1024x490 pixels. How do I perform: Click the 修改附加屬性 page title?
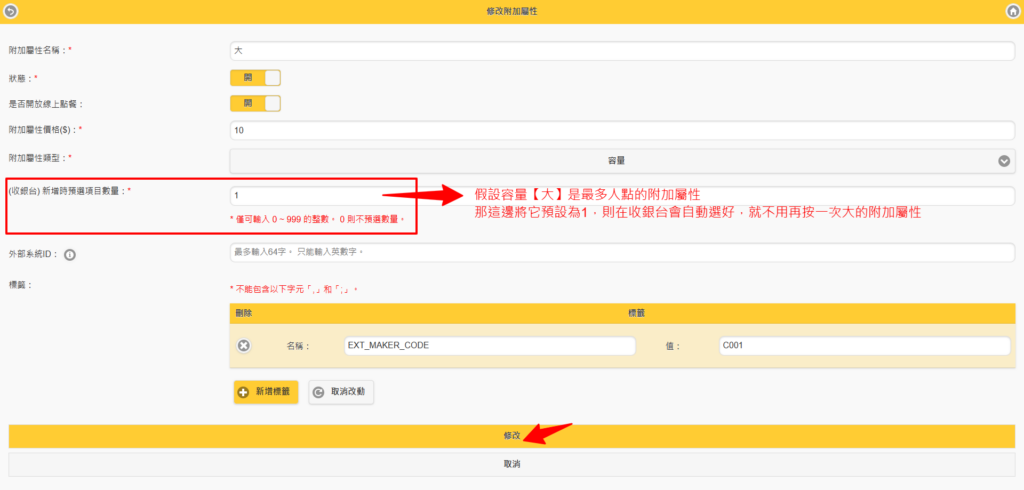[512, 11]
